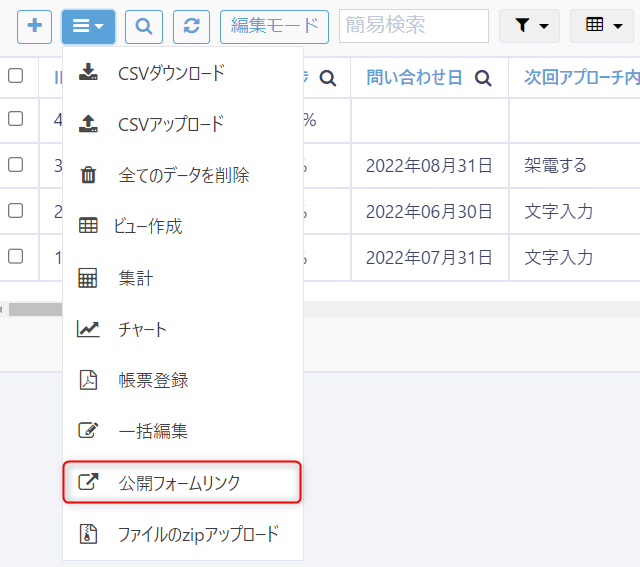Collapse the hamburger menu dropdown button
Viewport: 640px width, 567px height.
pyautogui.click(x=88, y=26)
